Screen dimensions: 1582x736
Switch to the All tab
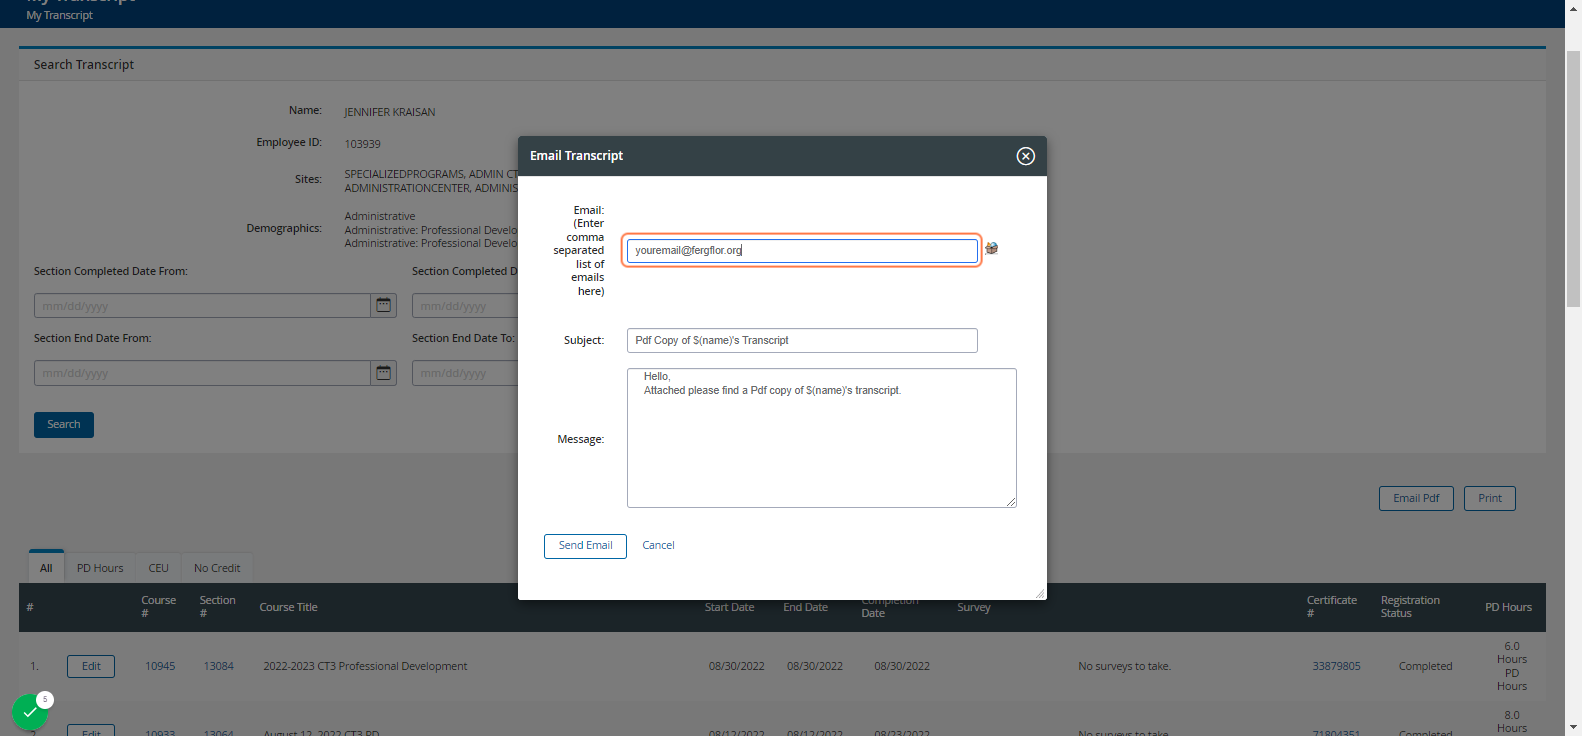[x=46, y=567]
